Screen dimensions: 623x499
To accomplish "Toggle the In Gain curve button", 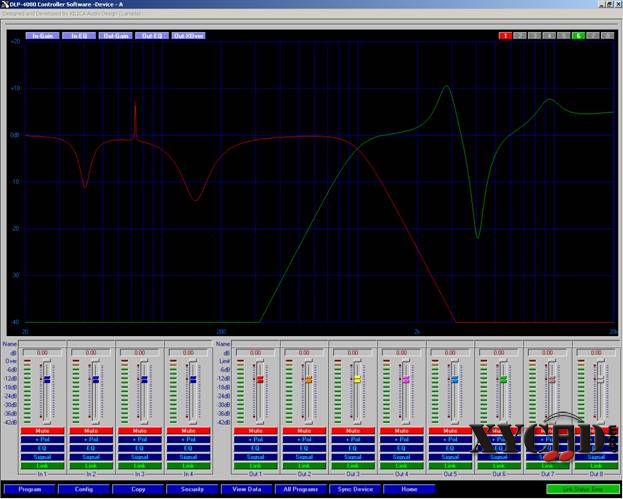I will [43, 36].
